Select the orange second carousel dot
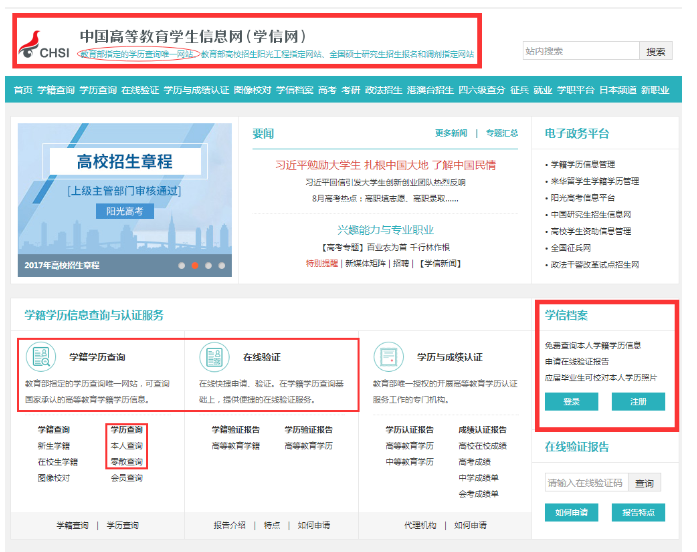697x552 pixels. click(x=195, y=265)
